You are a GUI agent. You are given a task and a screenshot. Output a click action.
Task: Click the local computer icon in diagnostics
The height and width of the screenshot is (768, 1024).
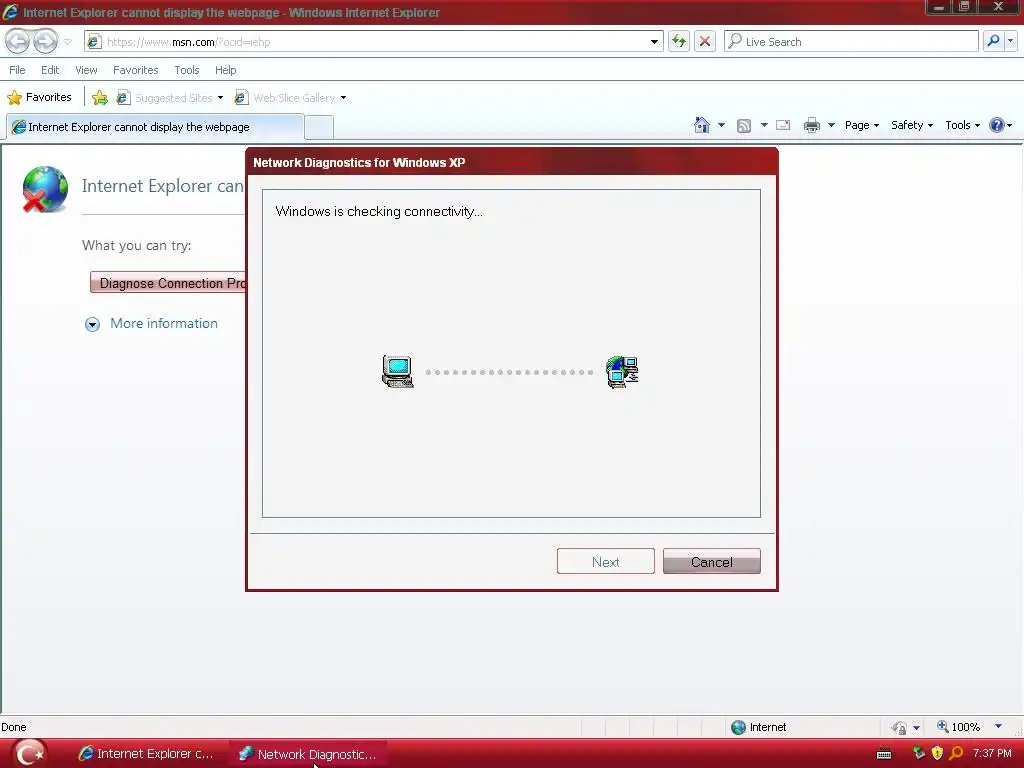pos(398,372)
